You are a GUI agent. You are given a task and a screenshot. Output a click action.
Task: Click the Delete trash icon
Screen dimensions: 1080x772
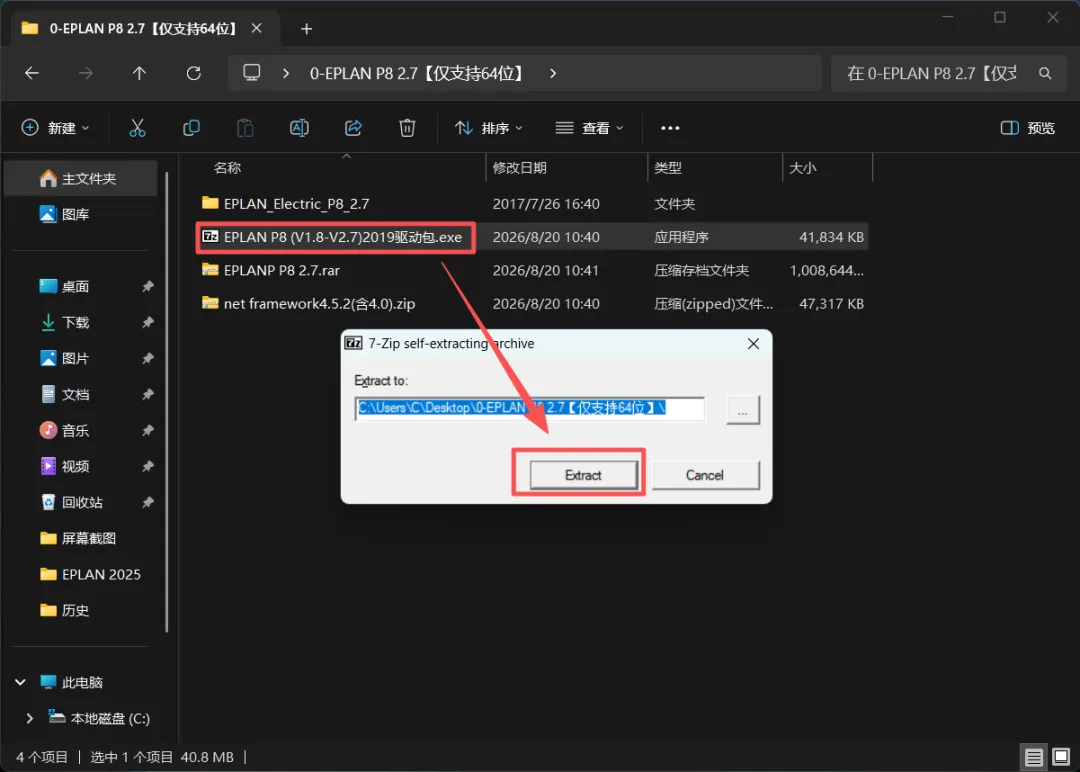pyautogui.click(x=407, y=128)
